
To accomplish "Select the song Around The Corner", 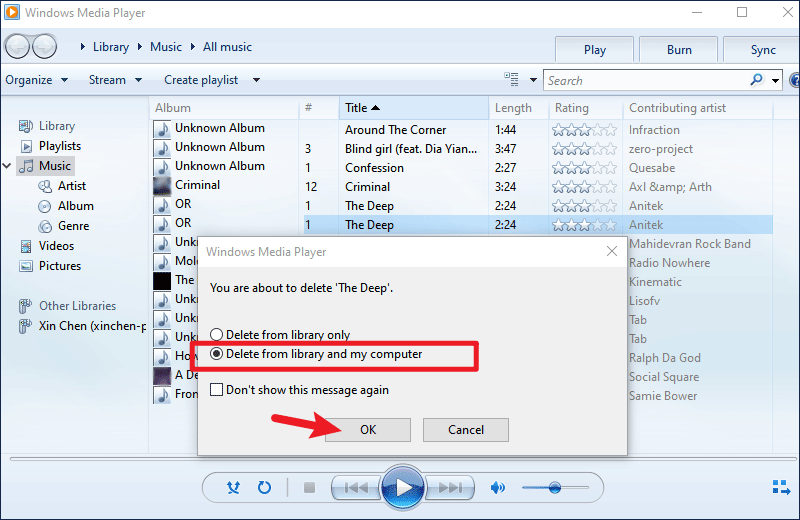I will point(395,130).
